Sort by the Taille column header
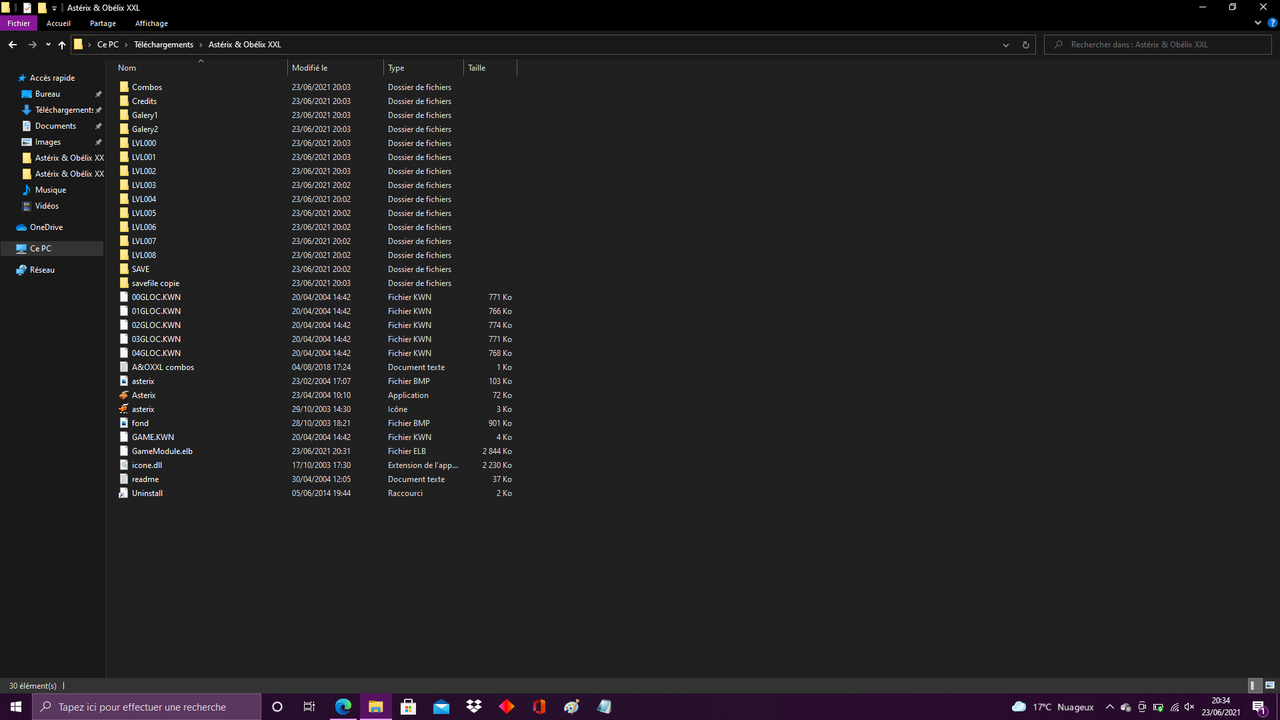The image size is (1280, 720). tap(490, 68)
